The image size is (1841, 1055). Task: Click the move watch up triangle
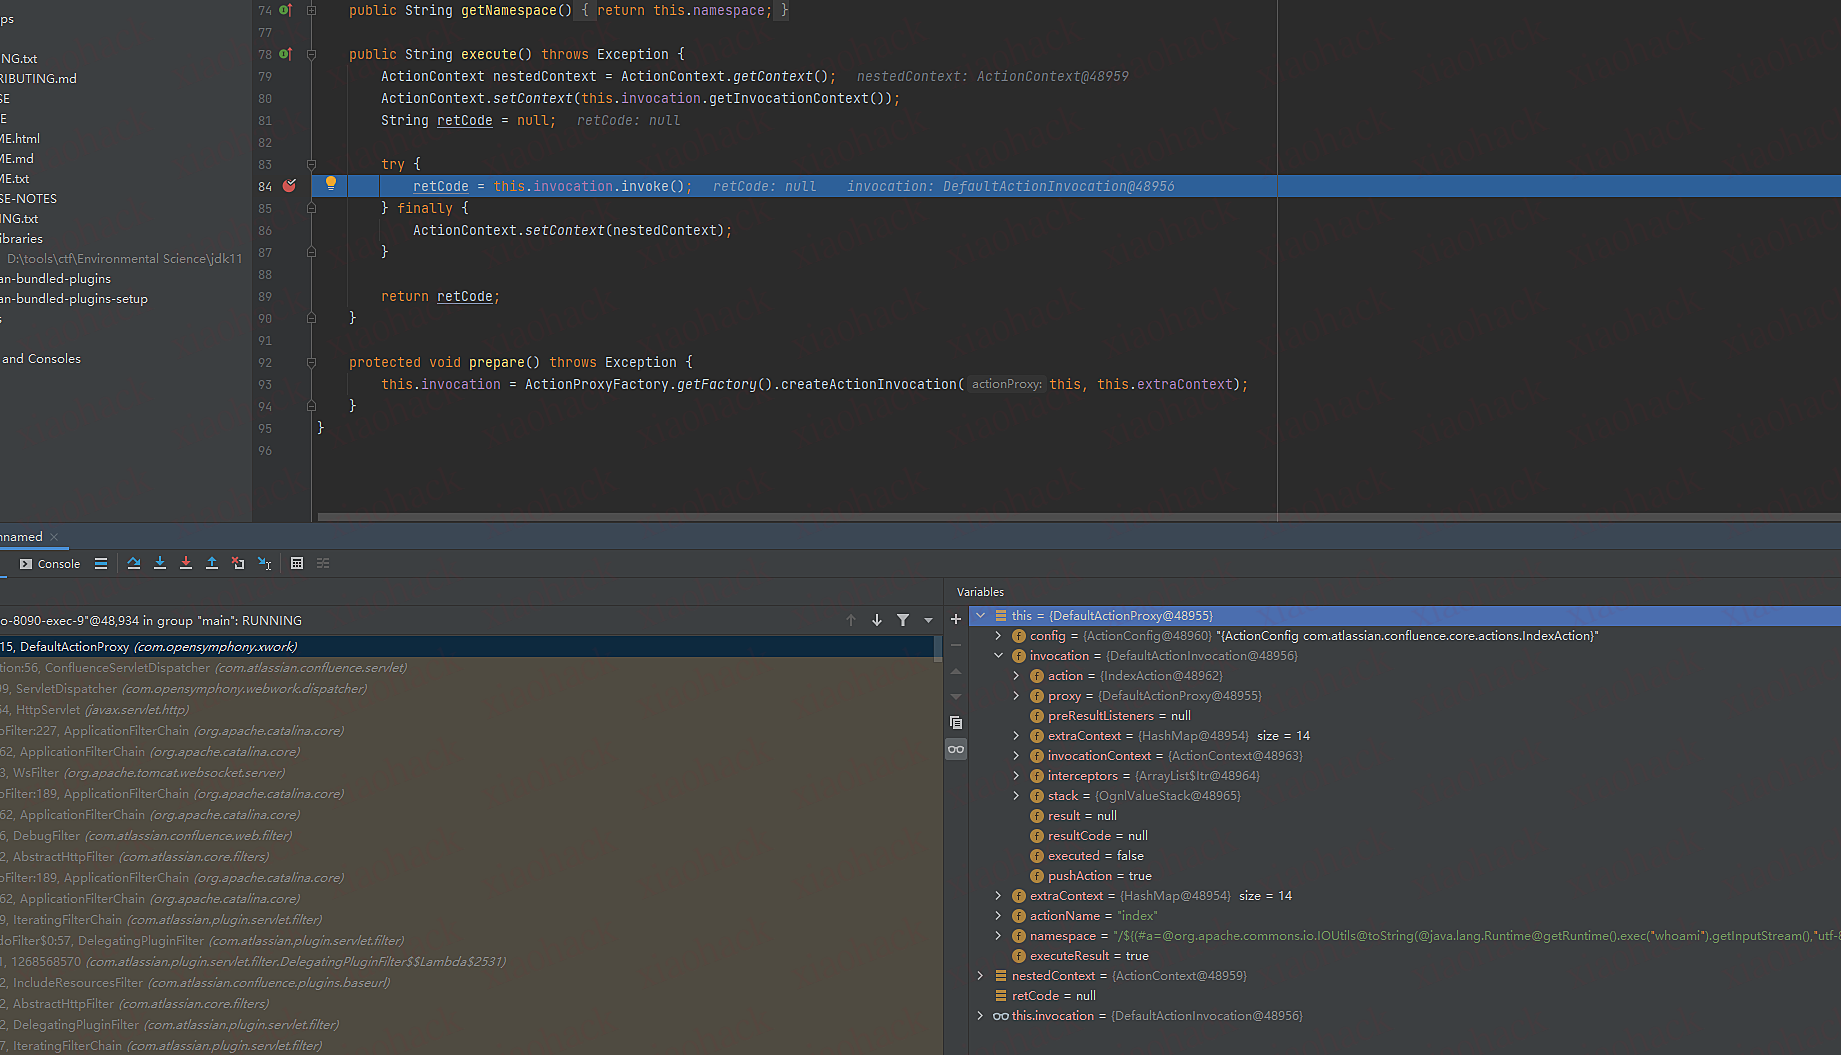coord(956,671)
